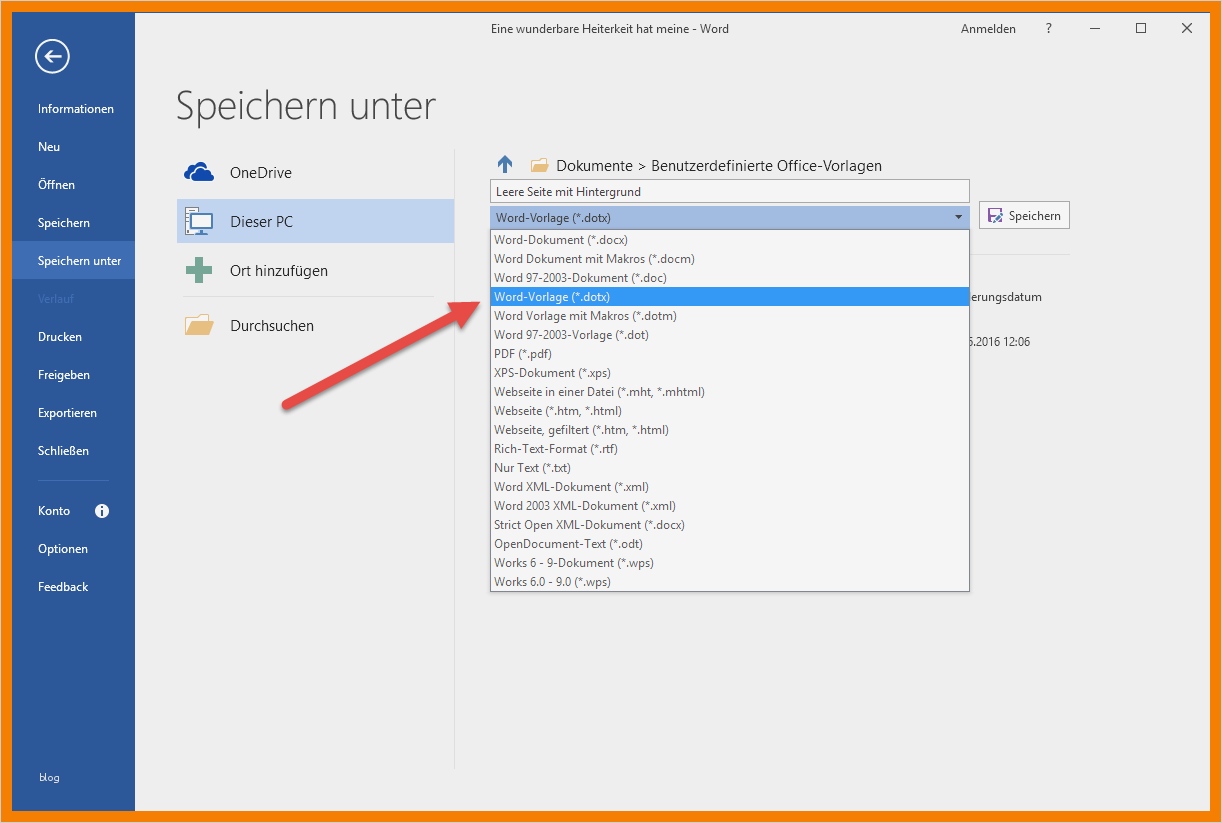Select Word Vorlage mit Makros (*.dotm)
This screenshot has width=1222, height=823.
click(x=729, y=316)
